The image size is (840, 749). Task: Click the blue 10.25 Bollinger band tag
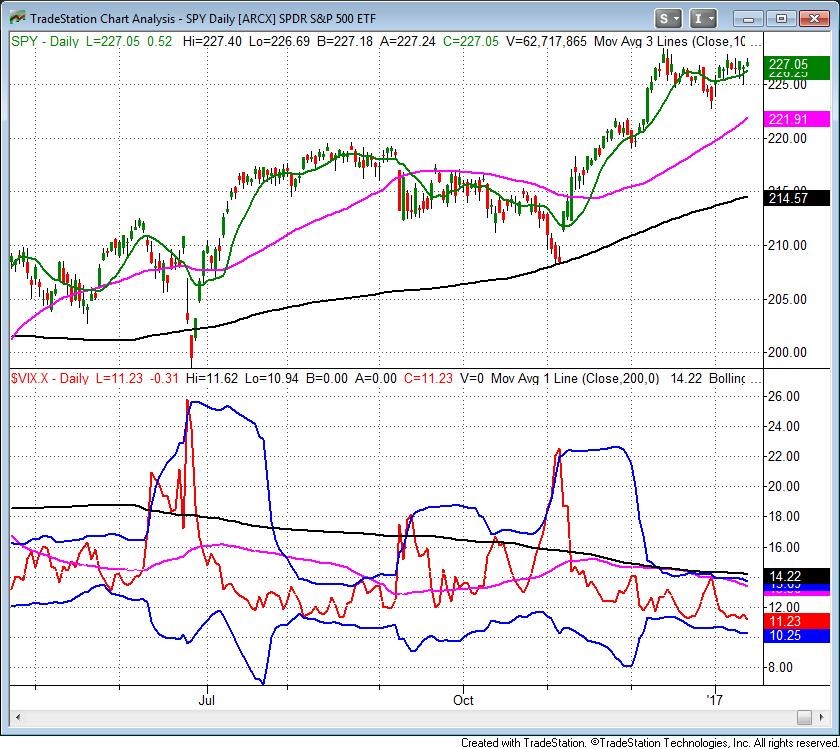point(796,636)
